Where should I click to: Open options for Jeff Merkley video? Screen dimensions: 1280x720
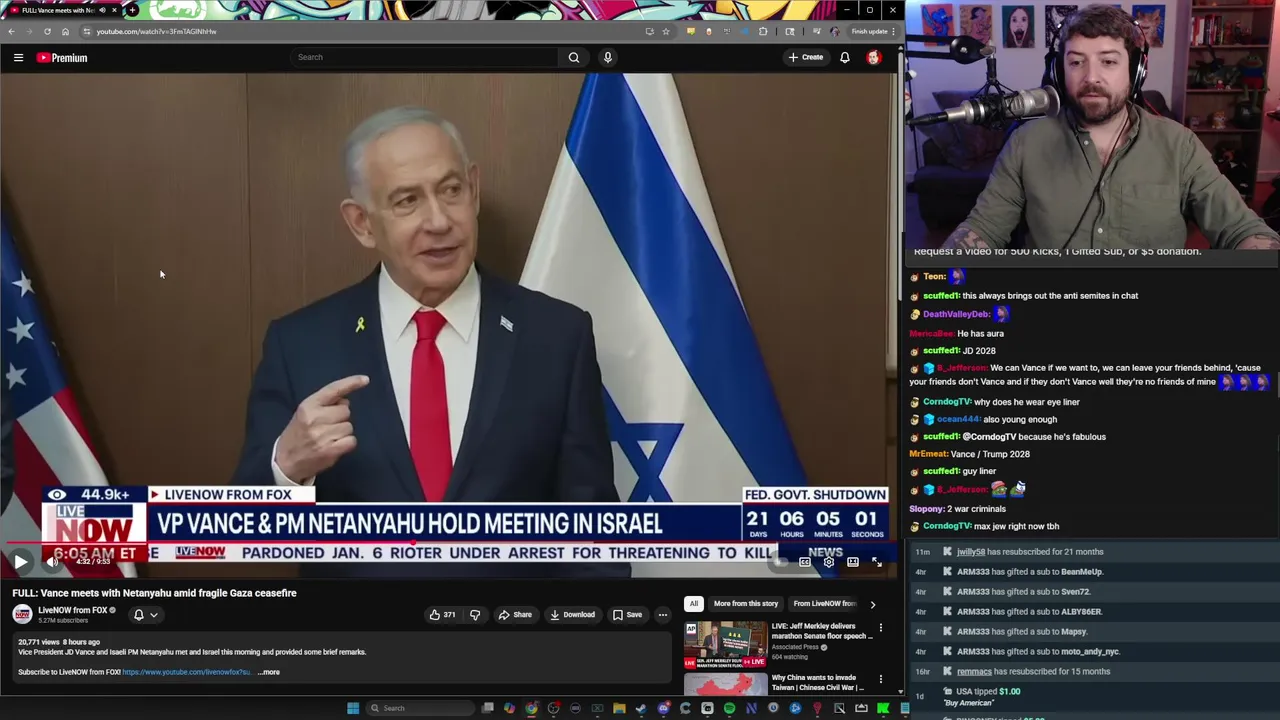880,628
